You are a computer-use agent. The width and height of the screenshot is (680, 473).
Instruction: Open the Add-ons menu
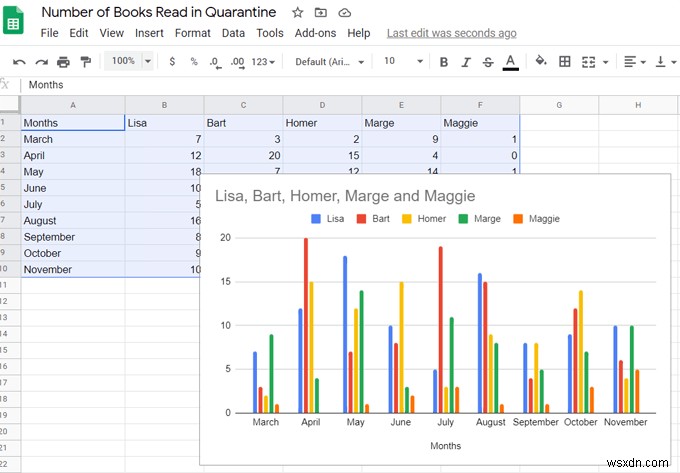pos(315,33)
